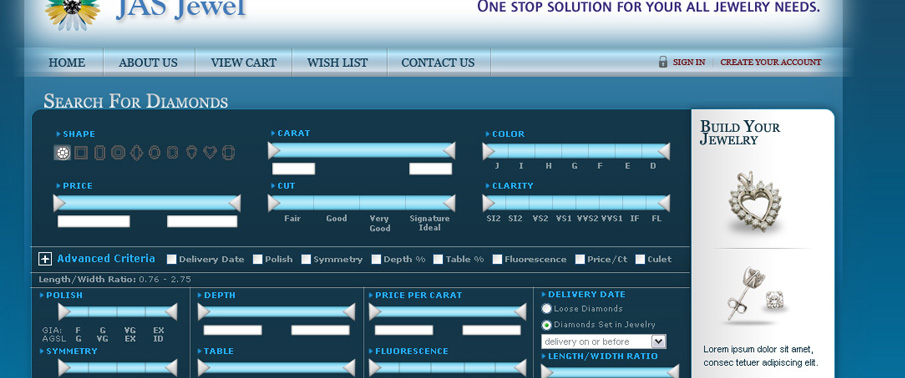
Task: Click Price Per Carat slider maximum handle
Action: tap(521, 312)
